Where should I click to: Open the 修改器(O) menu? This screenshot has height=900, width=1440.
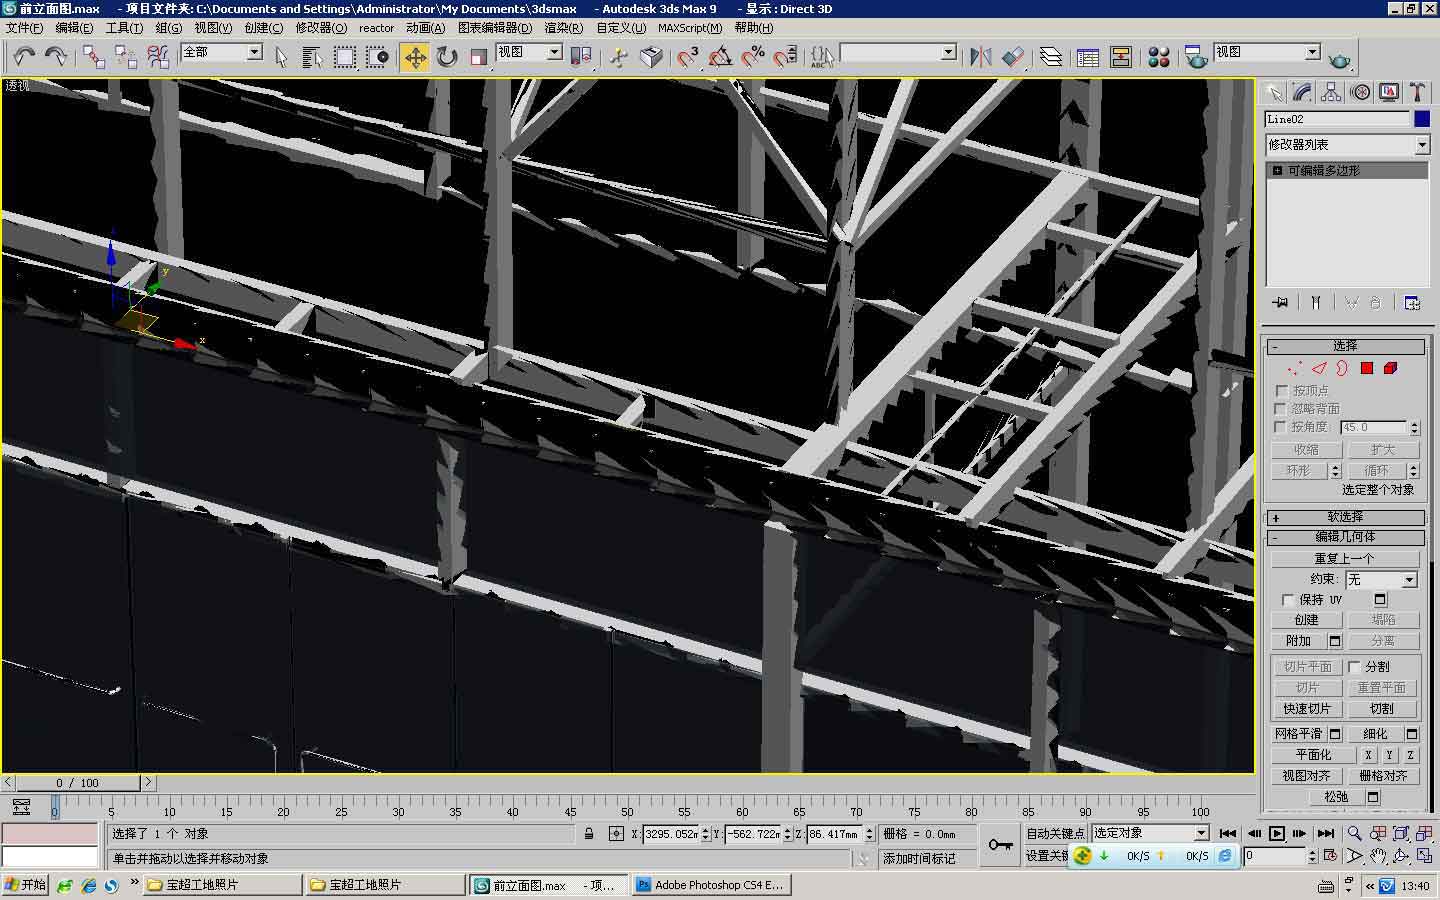(x=321, y=28)
